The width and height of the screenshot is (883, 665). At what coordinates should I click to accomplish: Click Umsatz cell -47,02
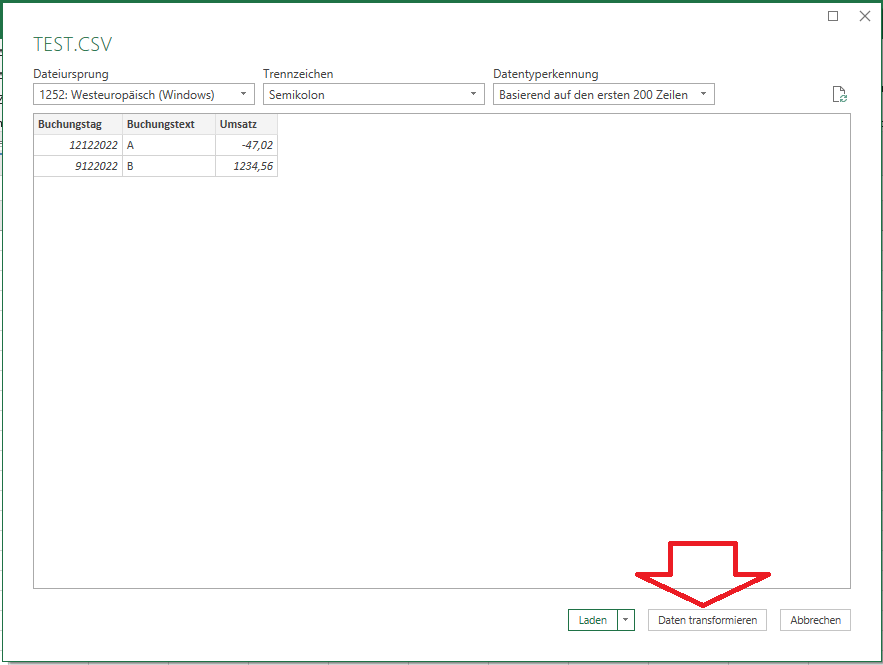click(246, 145)
